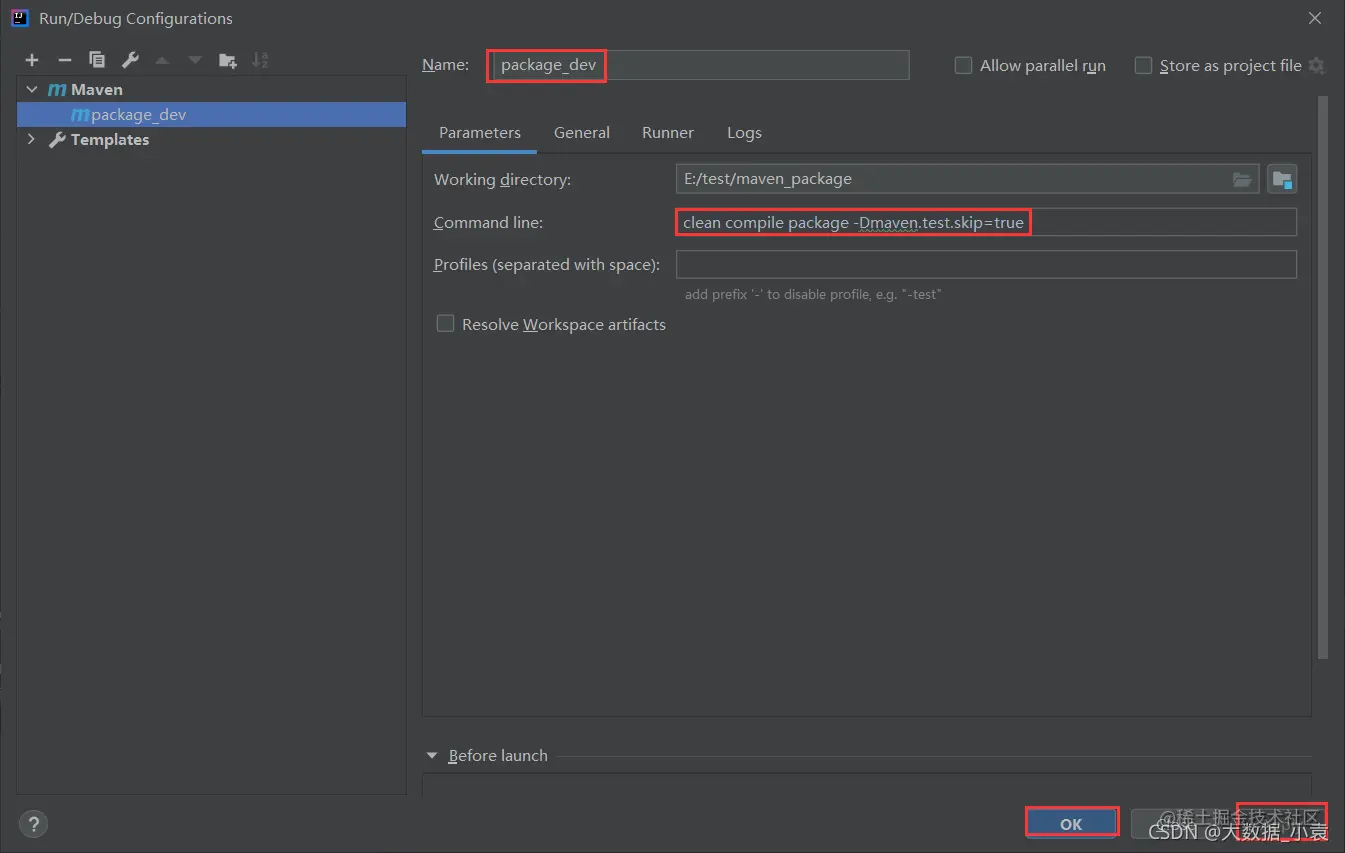
Task: Add a new configuration with the plus icon
Action: (32, 60)
